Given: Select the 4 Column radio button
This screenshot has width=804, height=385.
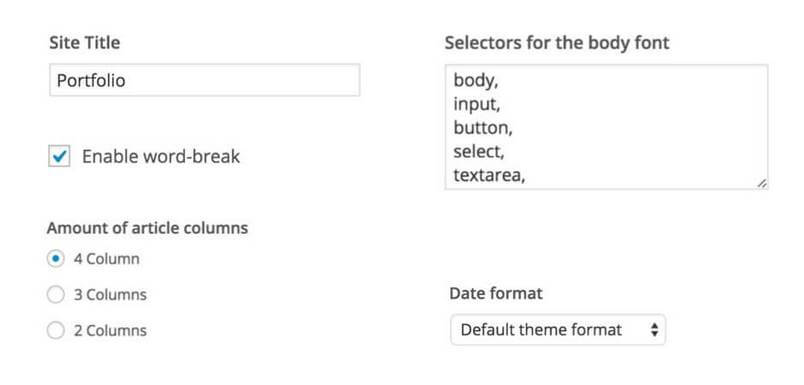Looking at the screenshot, I should click(x=55, y=258).
